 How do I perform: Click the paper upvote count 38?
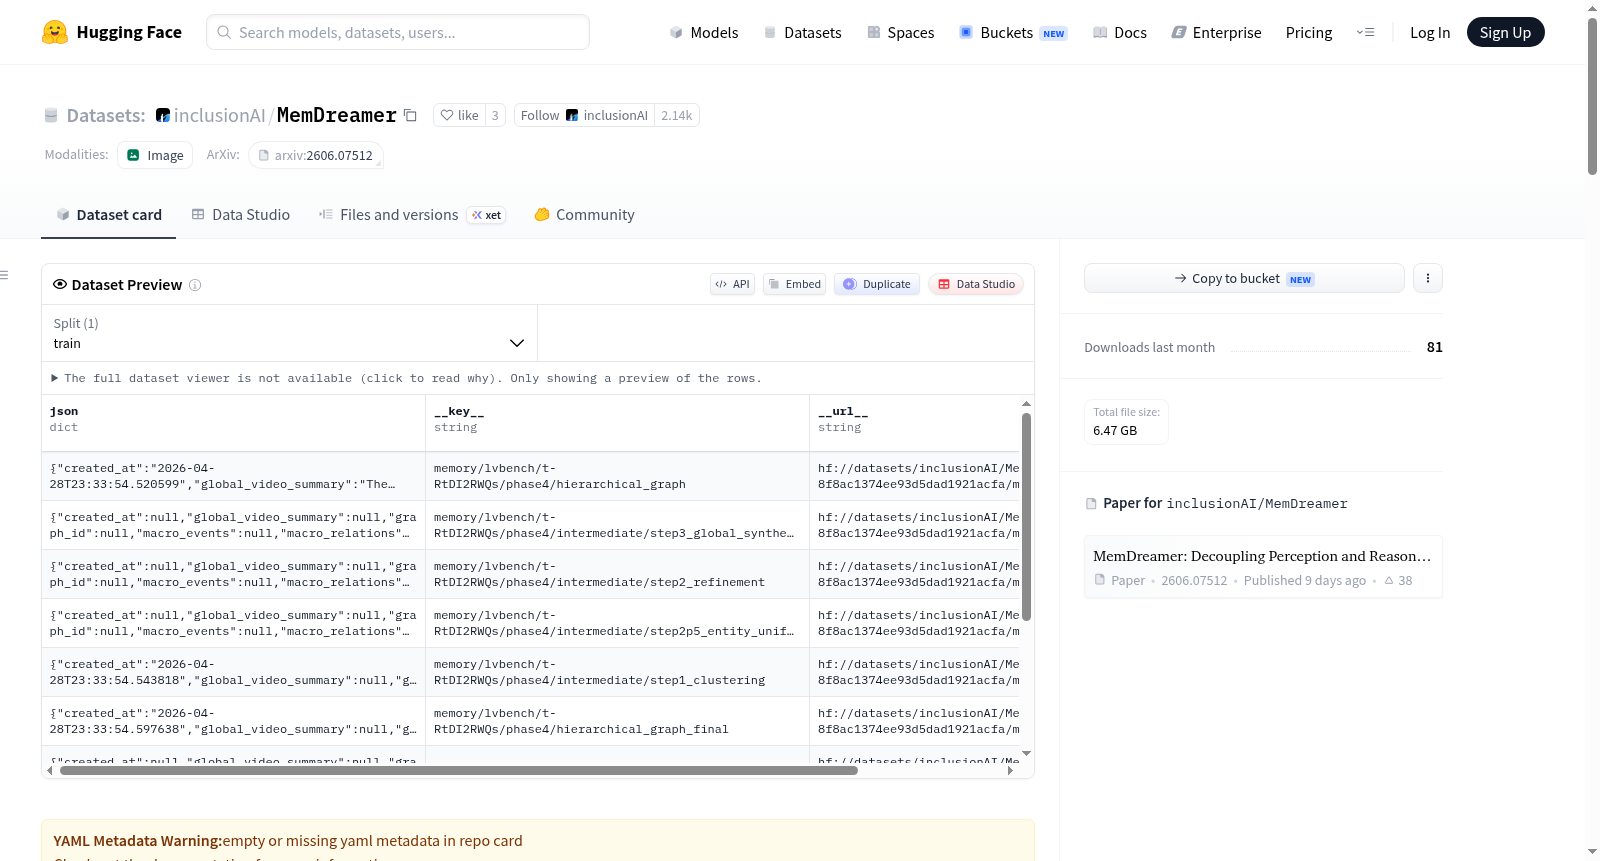click(x=1398, y=581)
